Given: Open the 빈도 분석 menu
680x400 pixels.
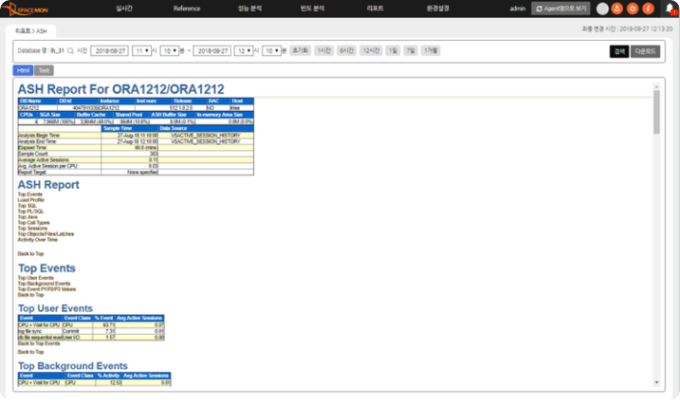Looking at the screenshot, I should pyautogui.click(x=312, y=8).
